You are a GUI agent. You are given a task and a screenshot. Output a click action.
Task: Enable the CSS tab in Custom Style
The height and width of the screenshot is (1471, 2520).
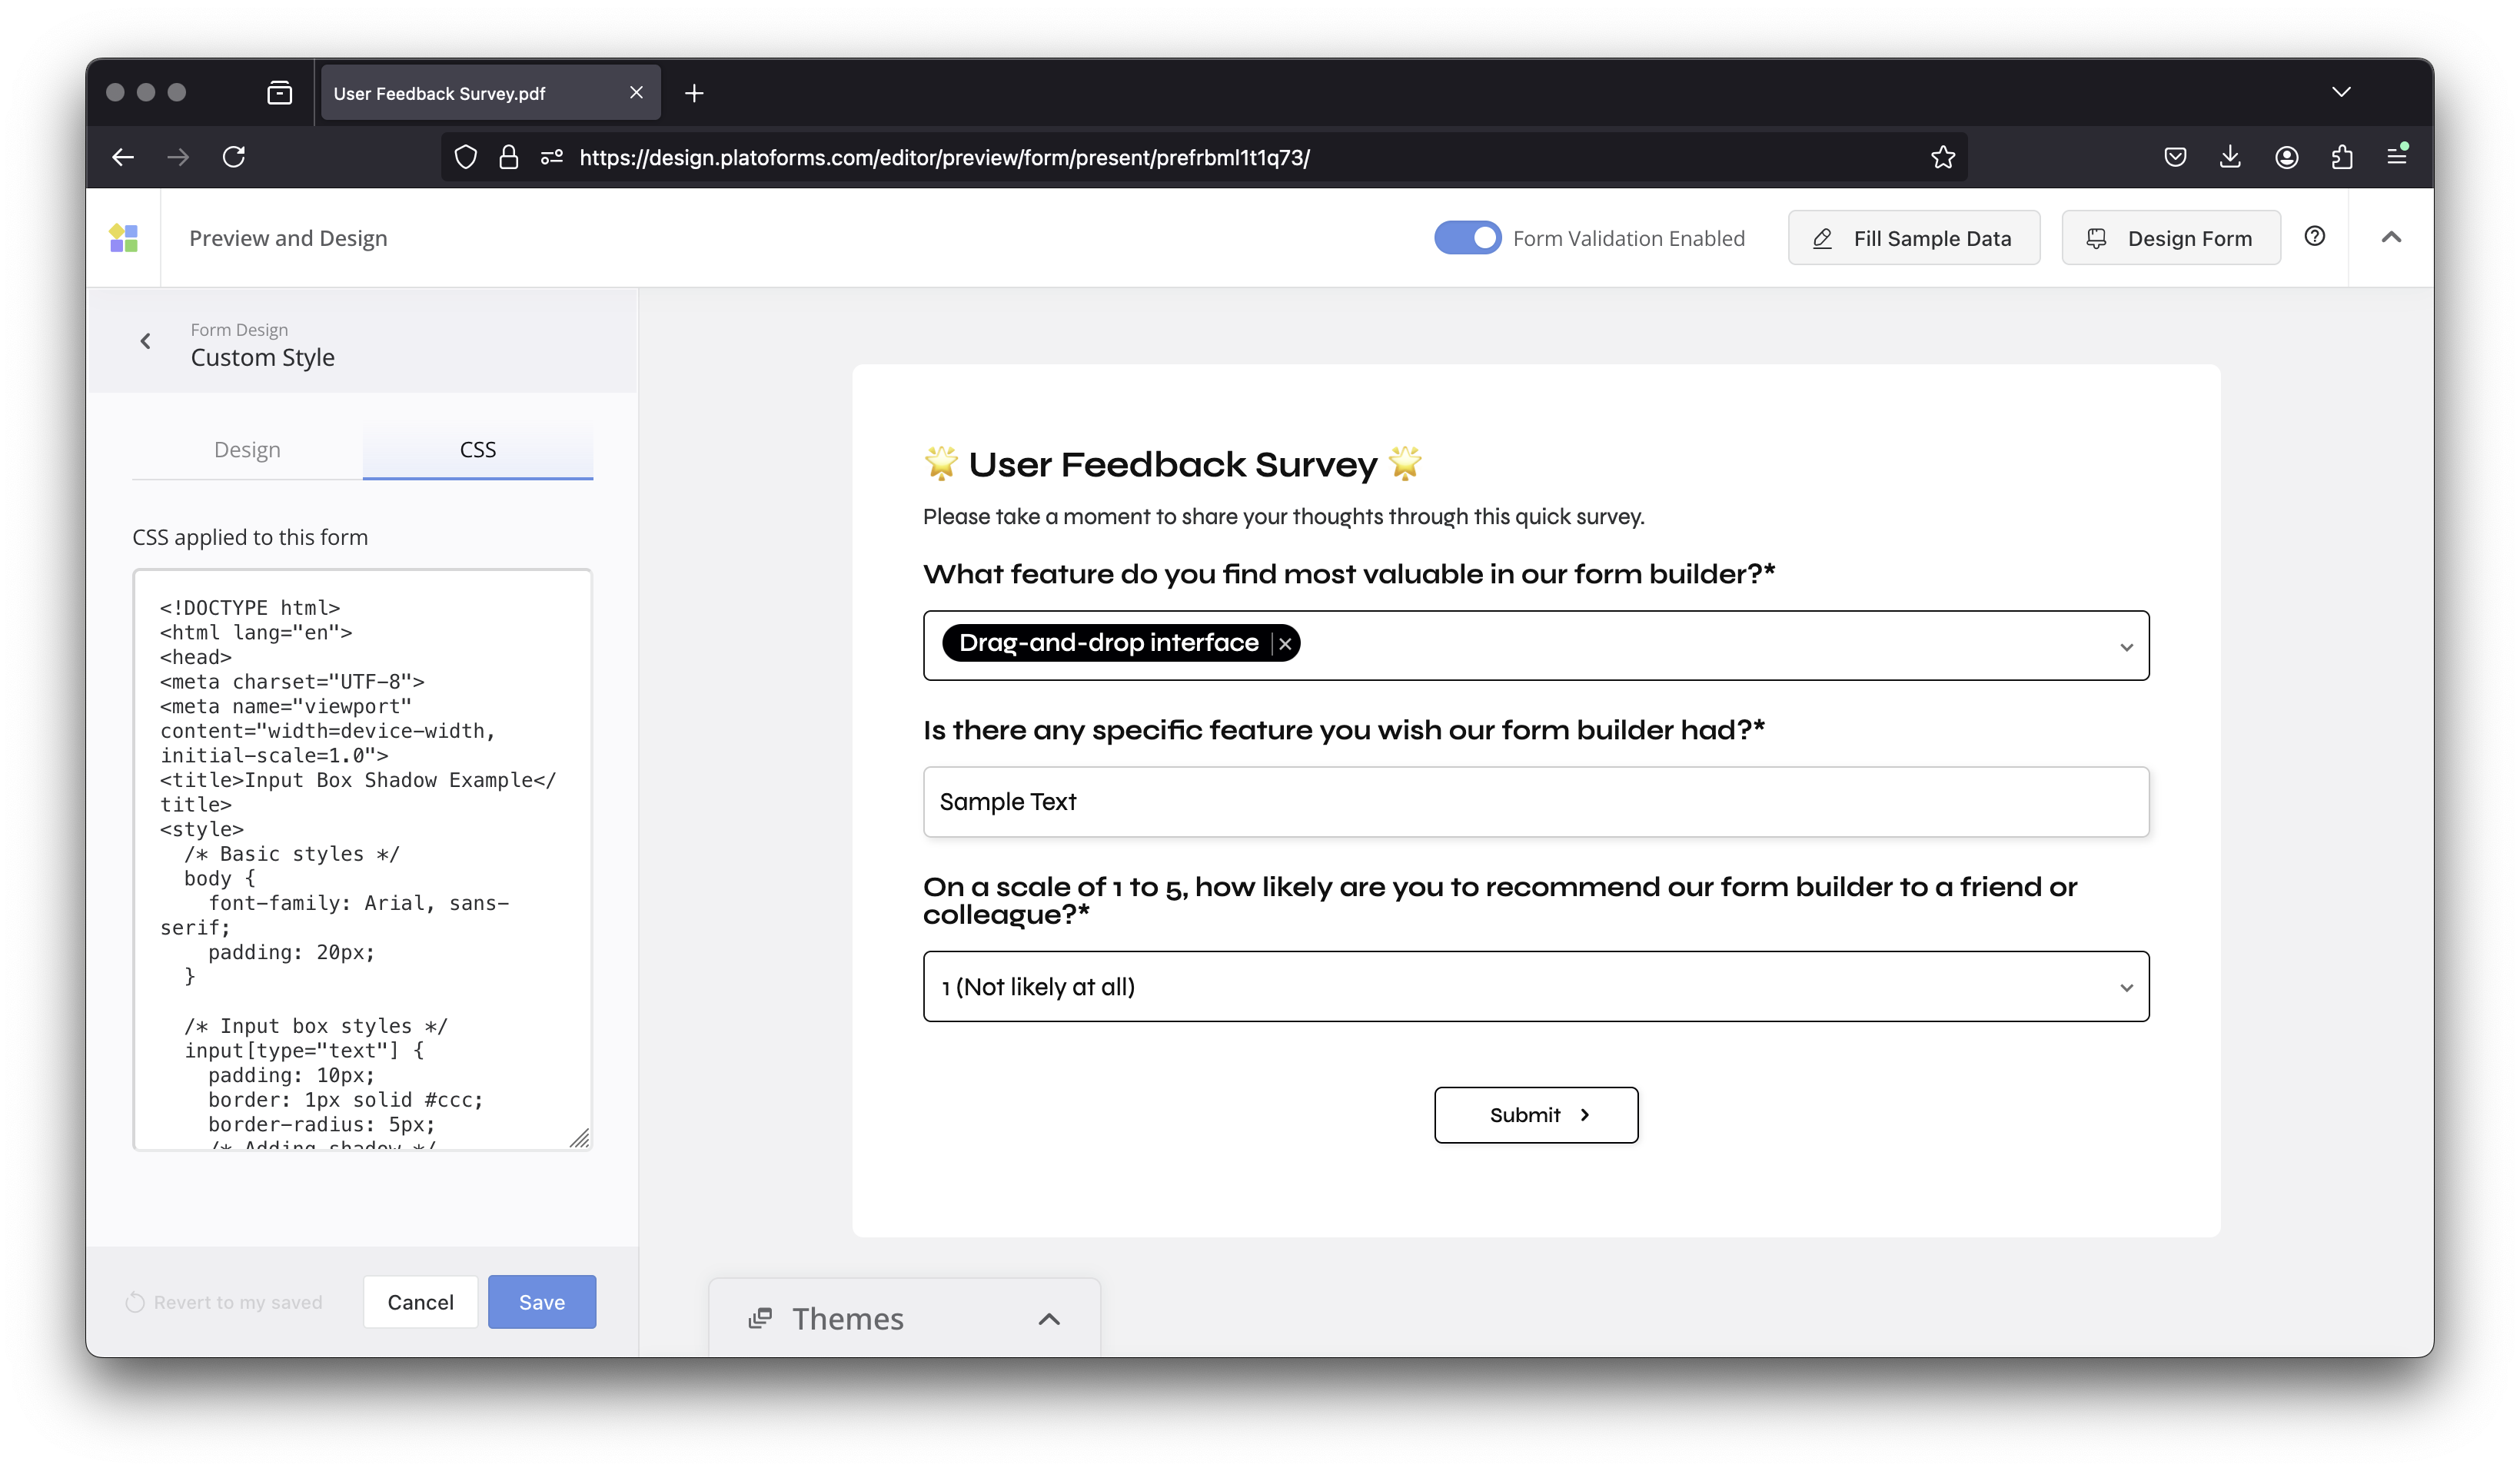point(477,448)
